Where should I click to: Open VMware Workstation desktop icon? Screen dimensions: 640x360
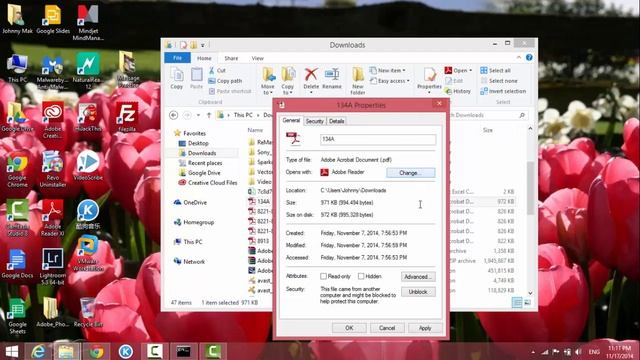(x=88, y=253)
